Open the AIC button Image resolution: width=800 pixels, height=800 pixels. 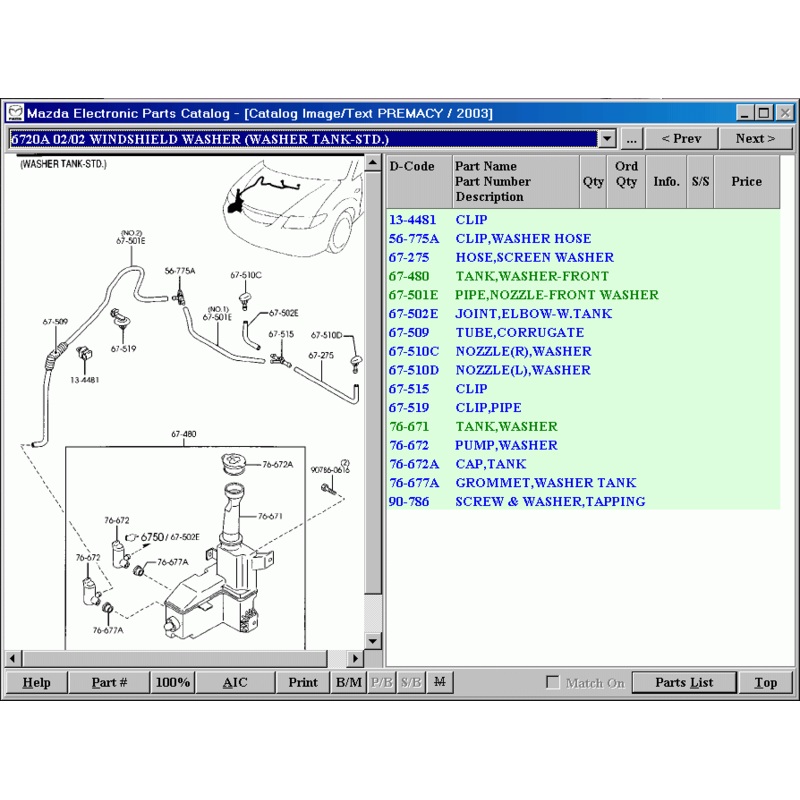click(235, 683)
